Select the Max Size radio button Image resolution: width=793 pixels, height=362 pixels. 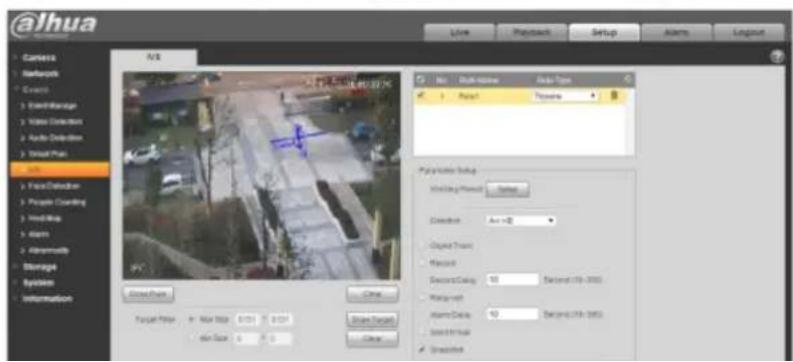coord(192,320)
